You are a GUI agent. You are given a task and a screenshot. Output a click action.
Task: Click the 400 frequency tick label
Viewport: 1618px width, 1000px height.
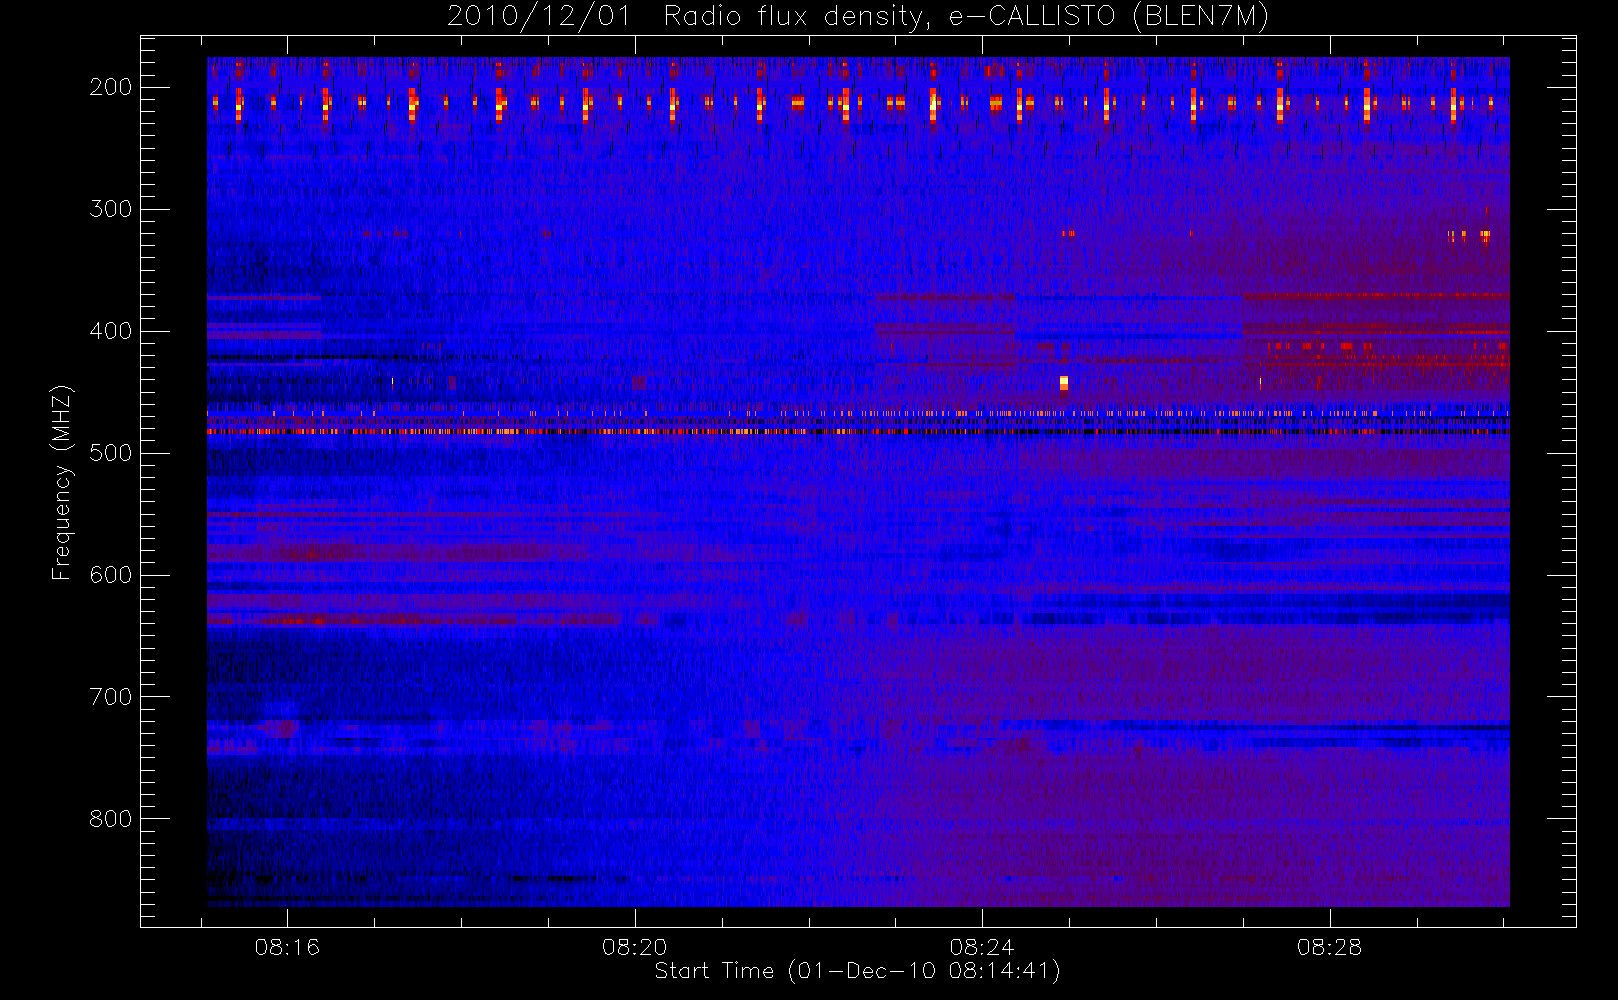point(111,331)
